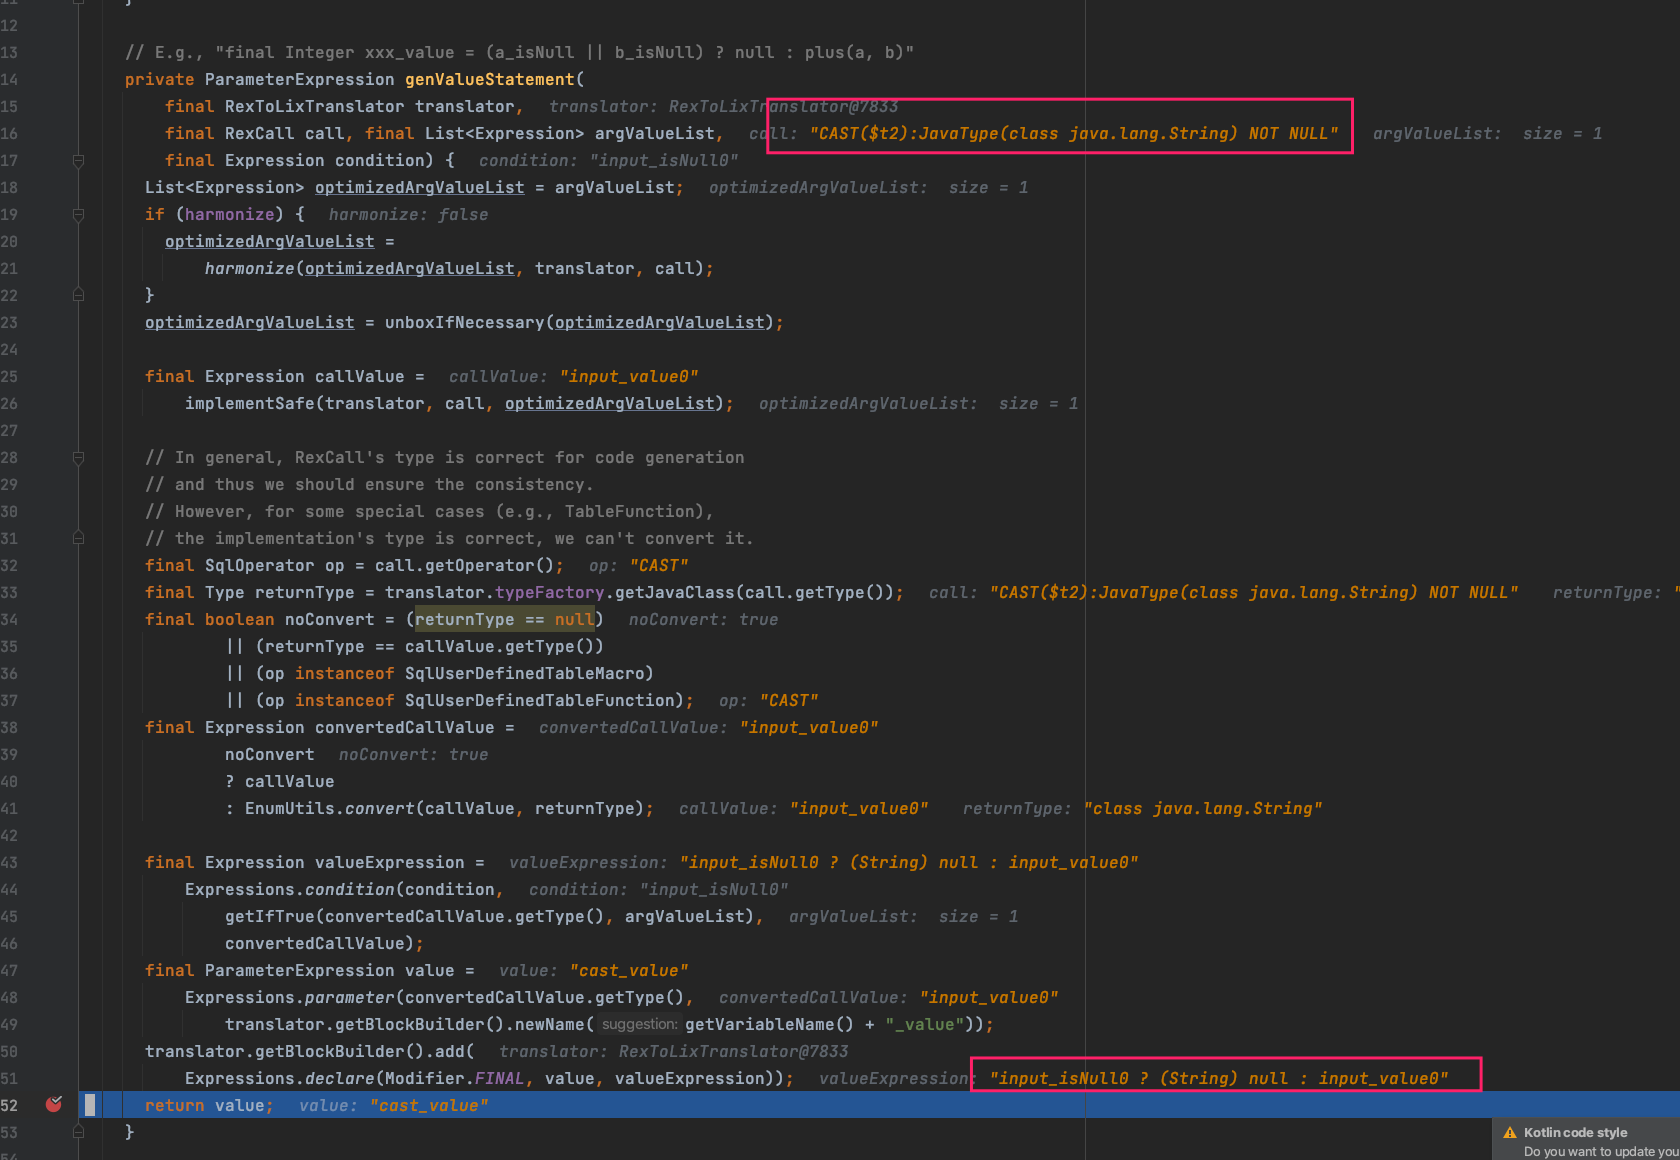Click the RexToLixTranslator parameter type on line 15

click(x=315, y=106)
